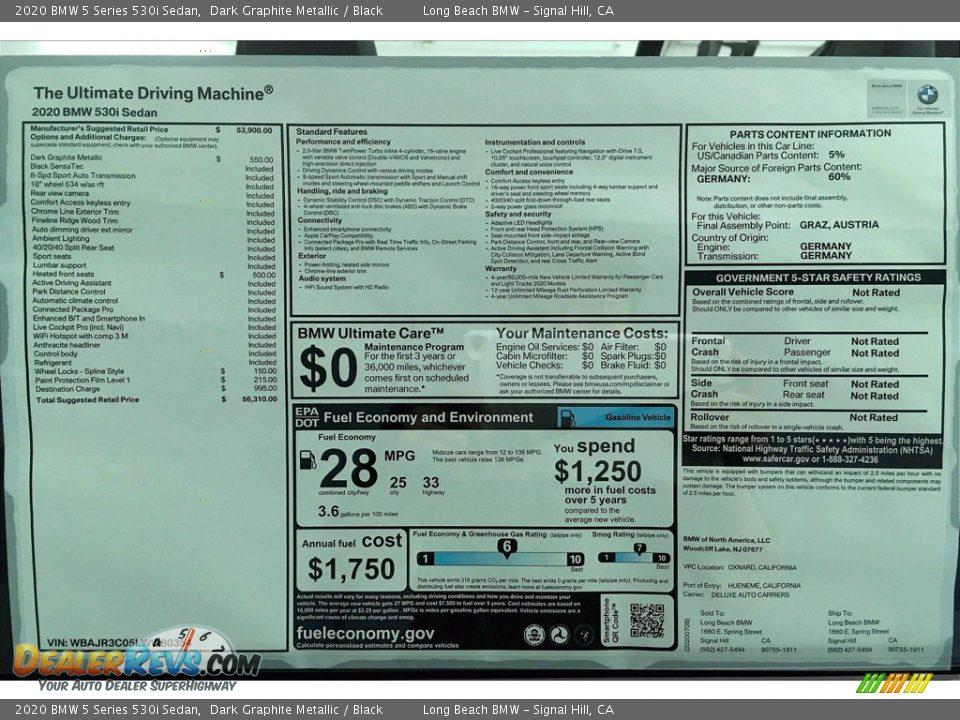Click the 'Standard Features' heading
Image resolution: width=960 pixels, height=720 pixels.
point(331,132)
